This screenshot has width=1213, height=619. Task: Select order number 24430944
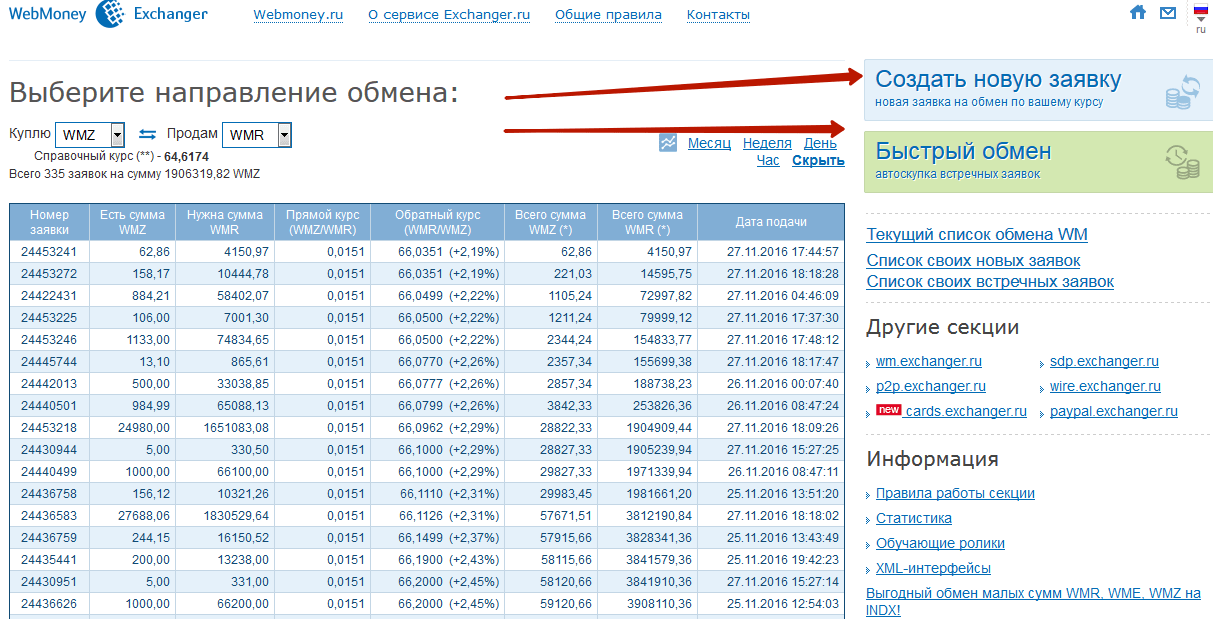49,450
